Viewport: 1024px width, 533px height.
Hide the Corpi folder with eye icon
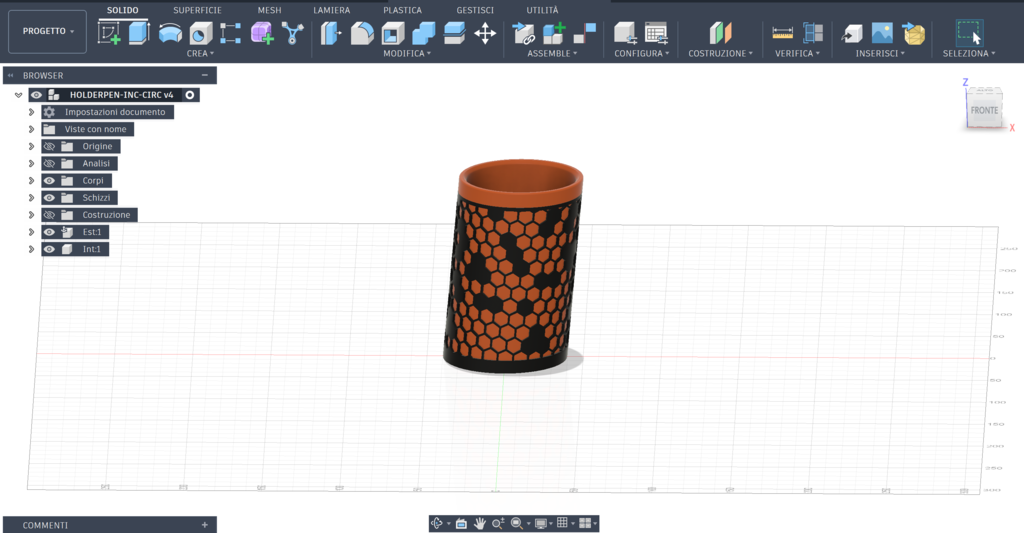coord(49,180)
